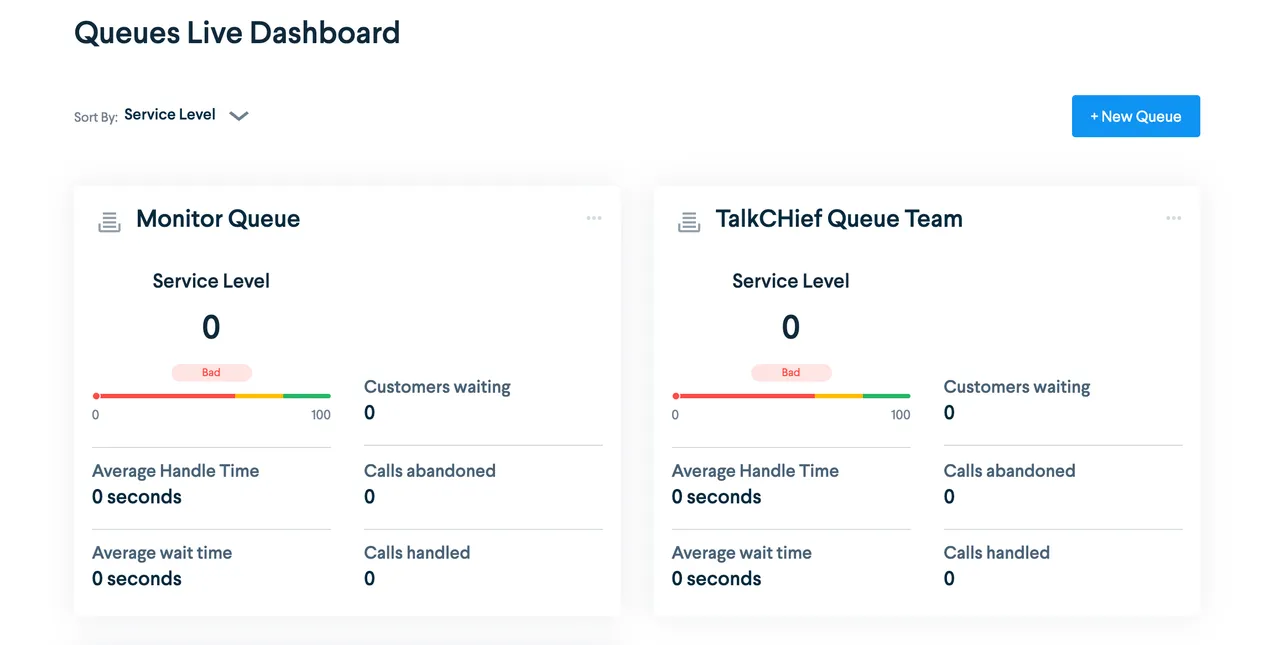
Task: Click the Bad status badge on Monitor Queue
Action: (211, 372)
